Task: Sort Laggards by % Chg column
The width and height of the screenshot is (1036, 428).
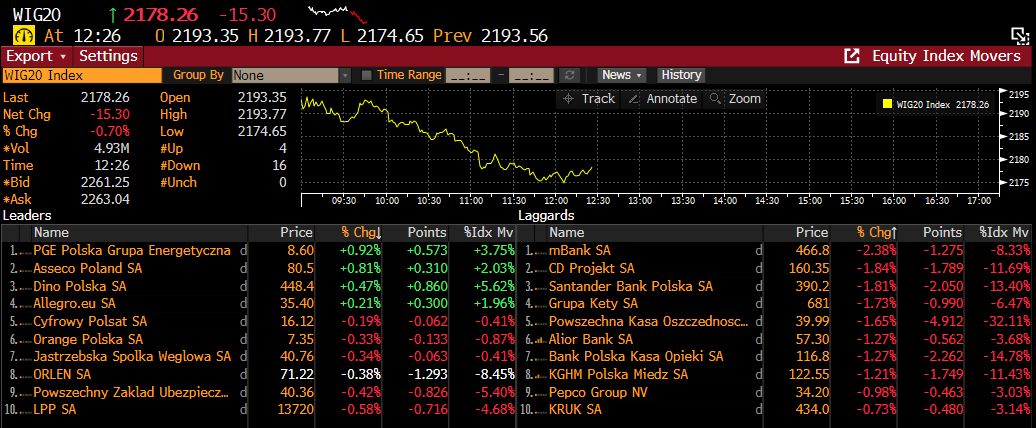Action: coord(876,232)
